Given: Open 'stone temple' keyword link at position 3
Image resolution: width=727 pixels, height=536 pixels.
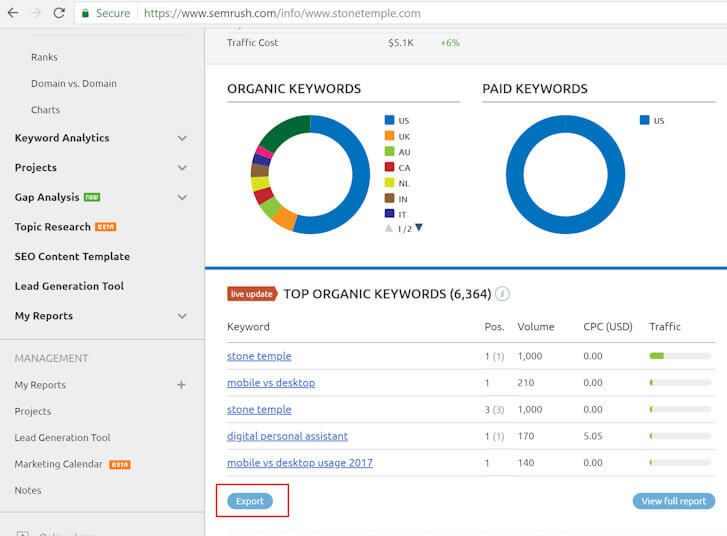Looking at the screenshot, I should 259,409.
